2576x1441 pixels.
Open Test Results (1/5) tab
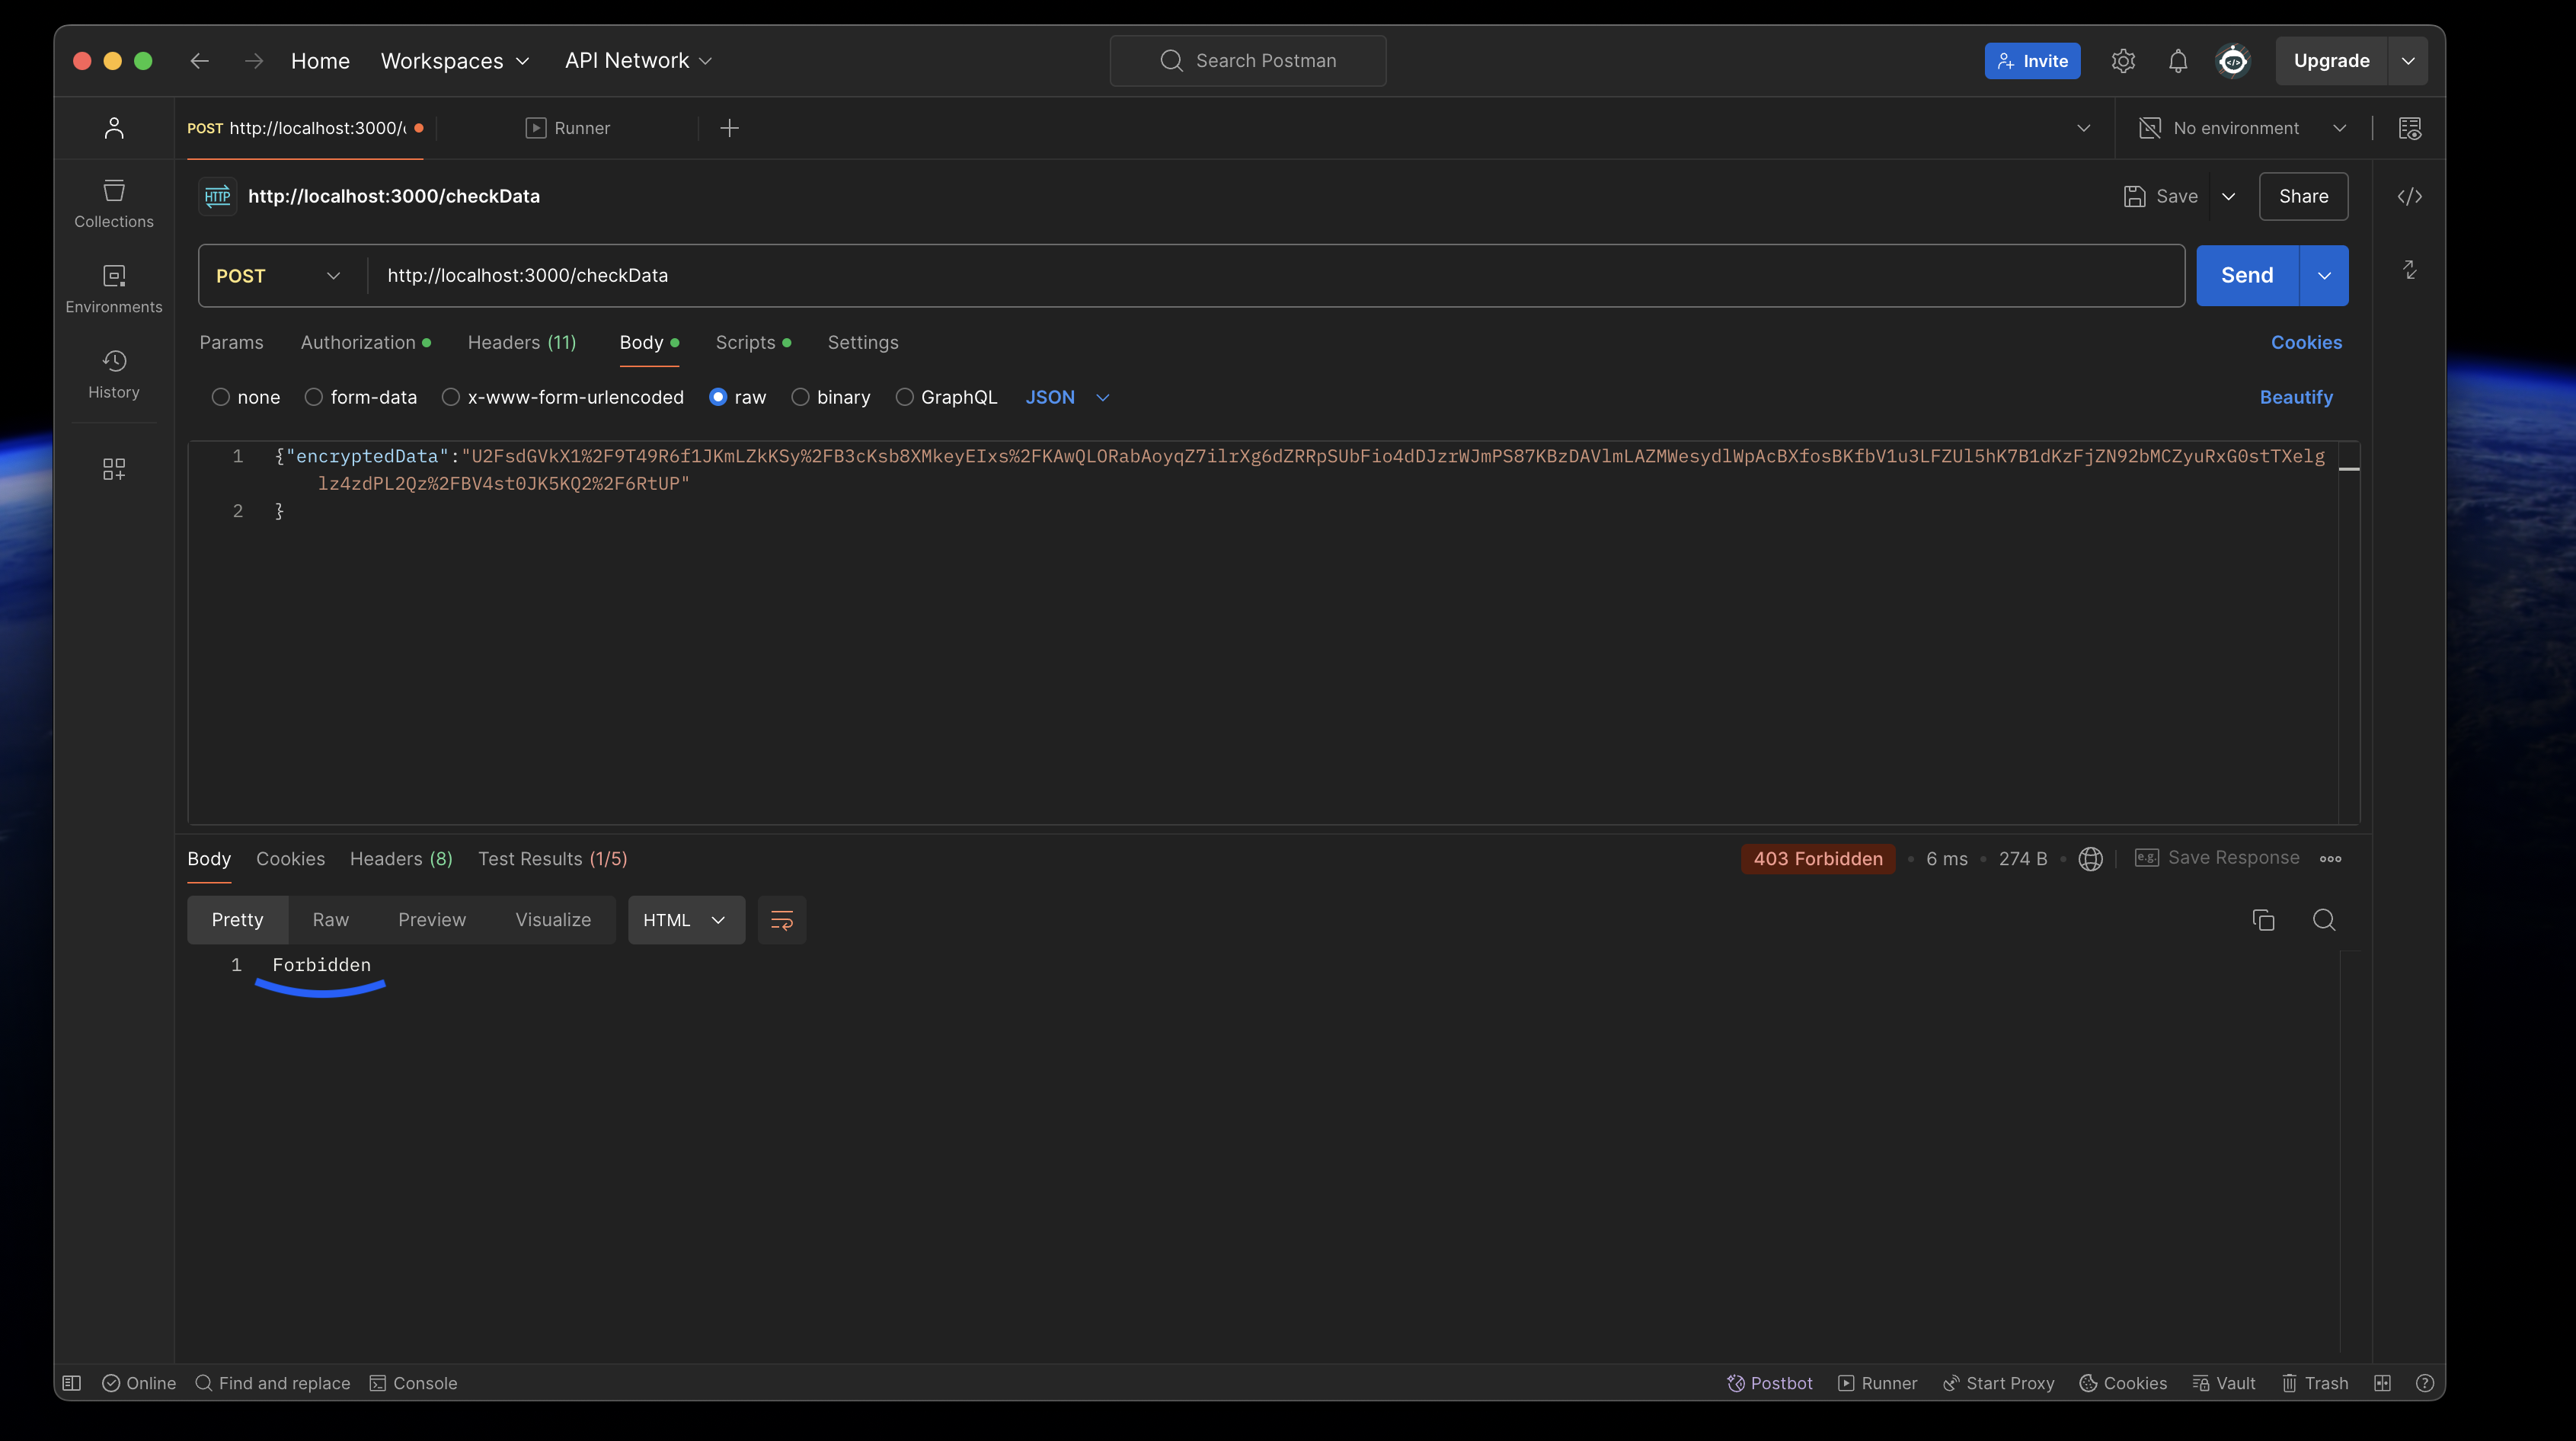point(553,859)
